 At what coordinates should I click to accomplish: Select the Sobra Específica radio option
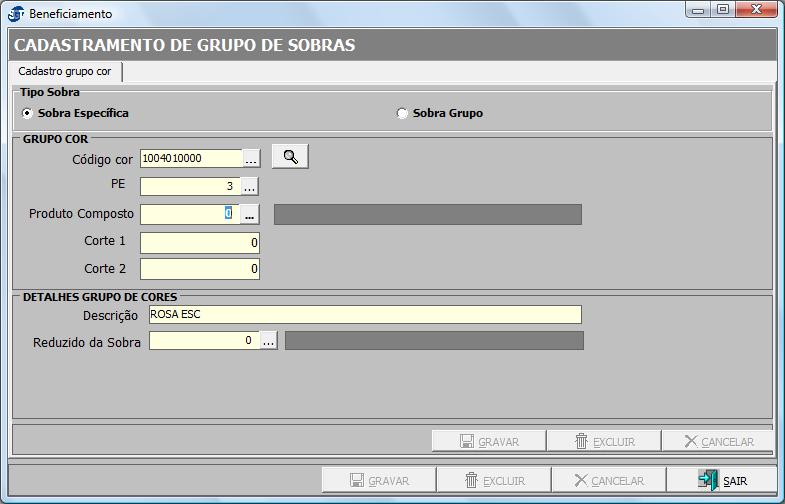click(27, 113)
